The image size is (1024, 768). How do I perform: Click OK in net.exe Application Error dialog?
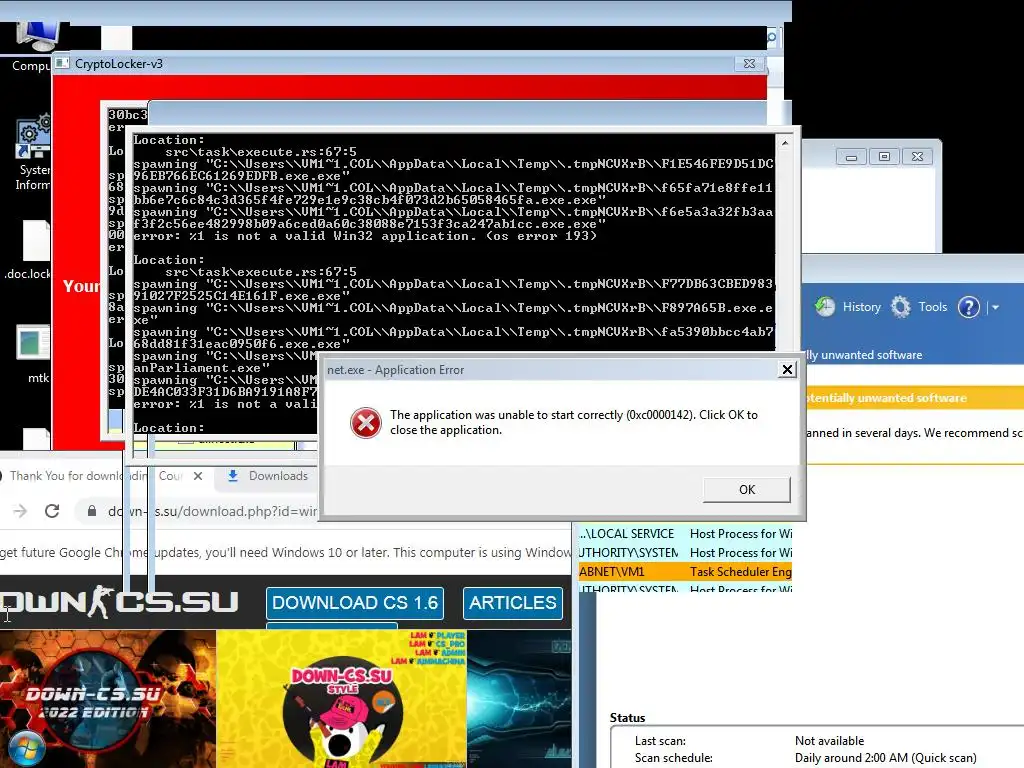pos(746,490)
